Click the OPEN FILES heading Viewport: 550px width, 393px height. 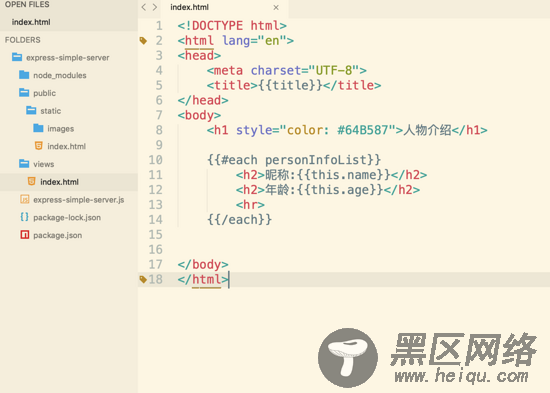[27, 5]
